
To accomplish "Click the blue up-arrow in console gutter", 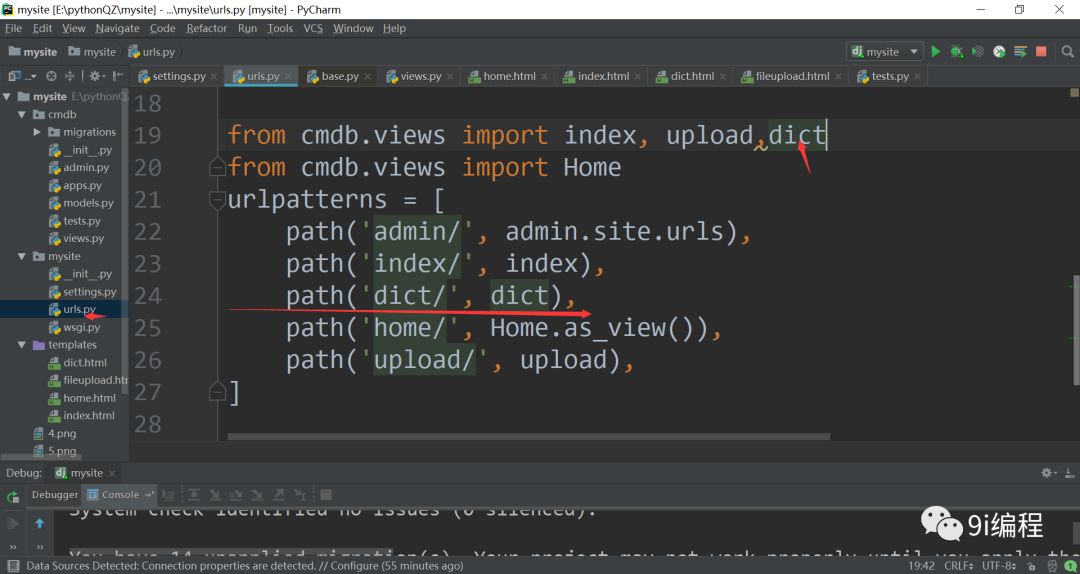I will [40, 523].
